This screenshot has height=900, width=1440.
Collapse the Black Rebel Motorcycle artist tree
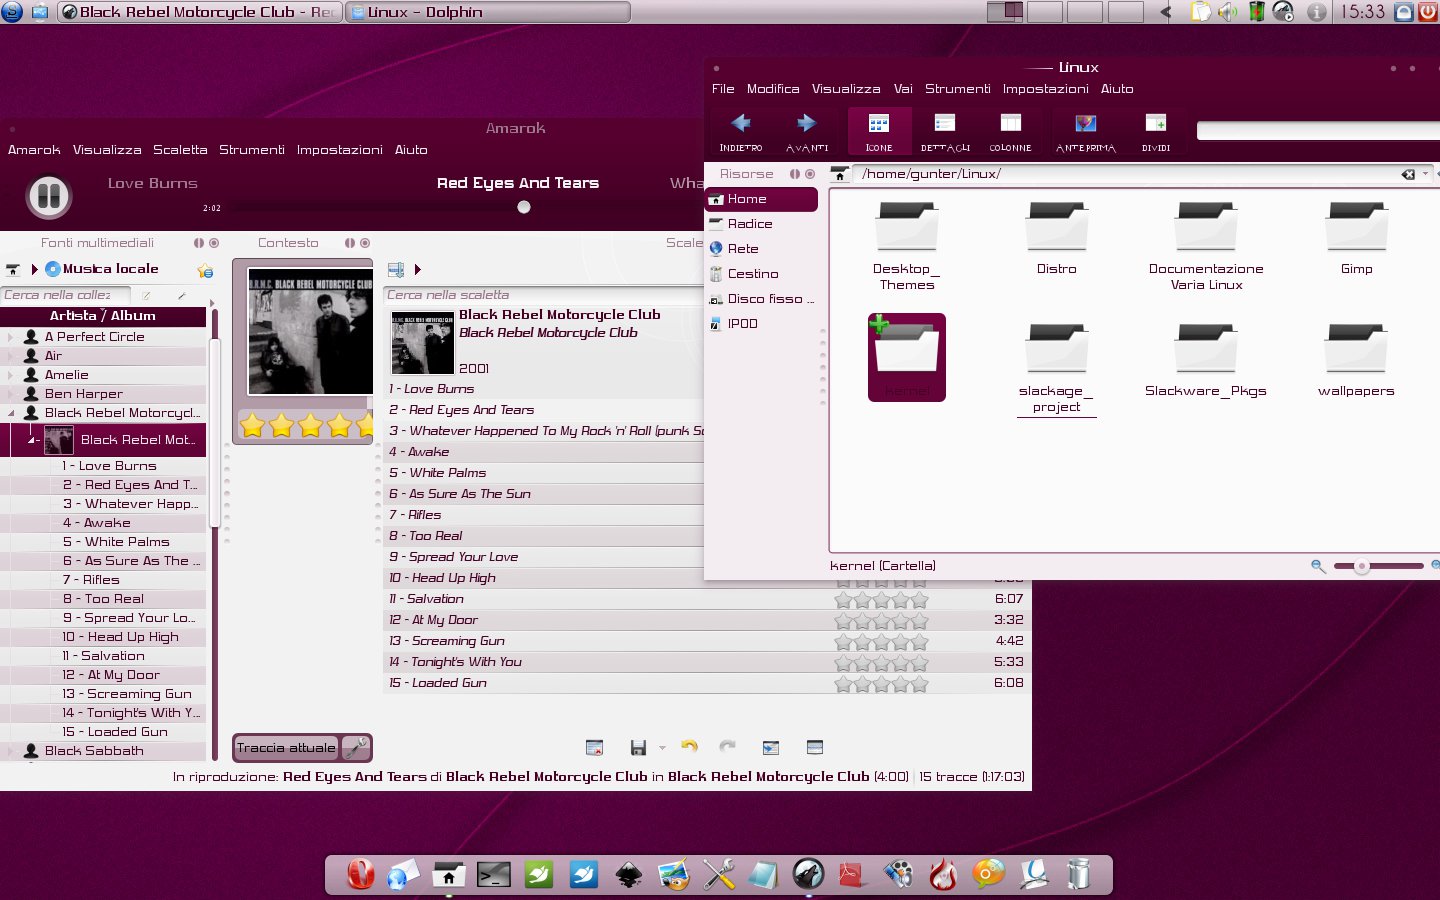tap(12, 413)
